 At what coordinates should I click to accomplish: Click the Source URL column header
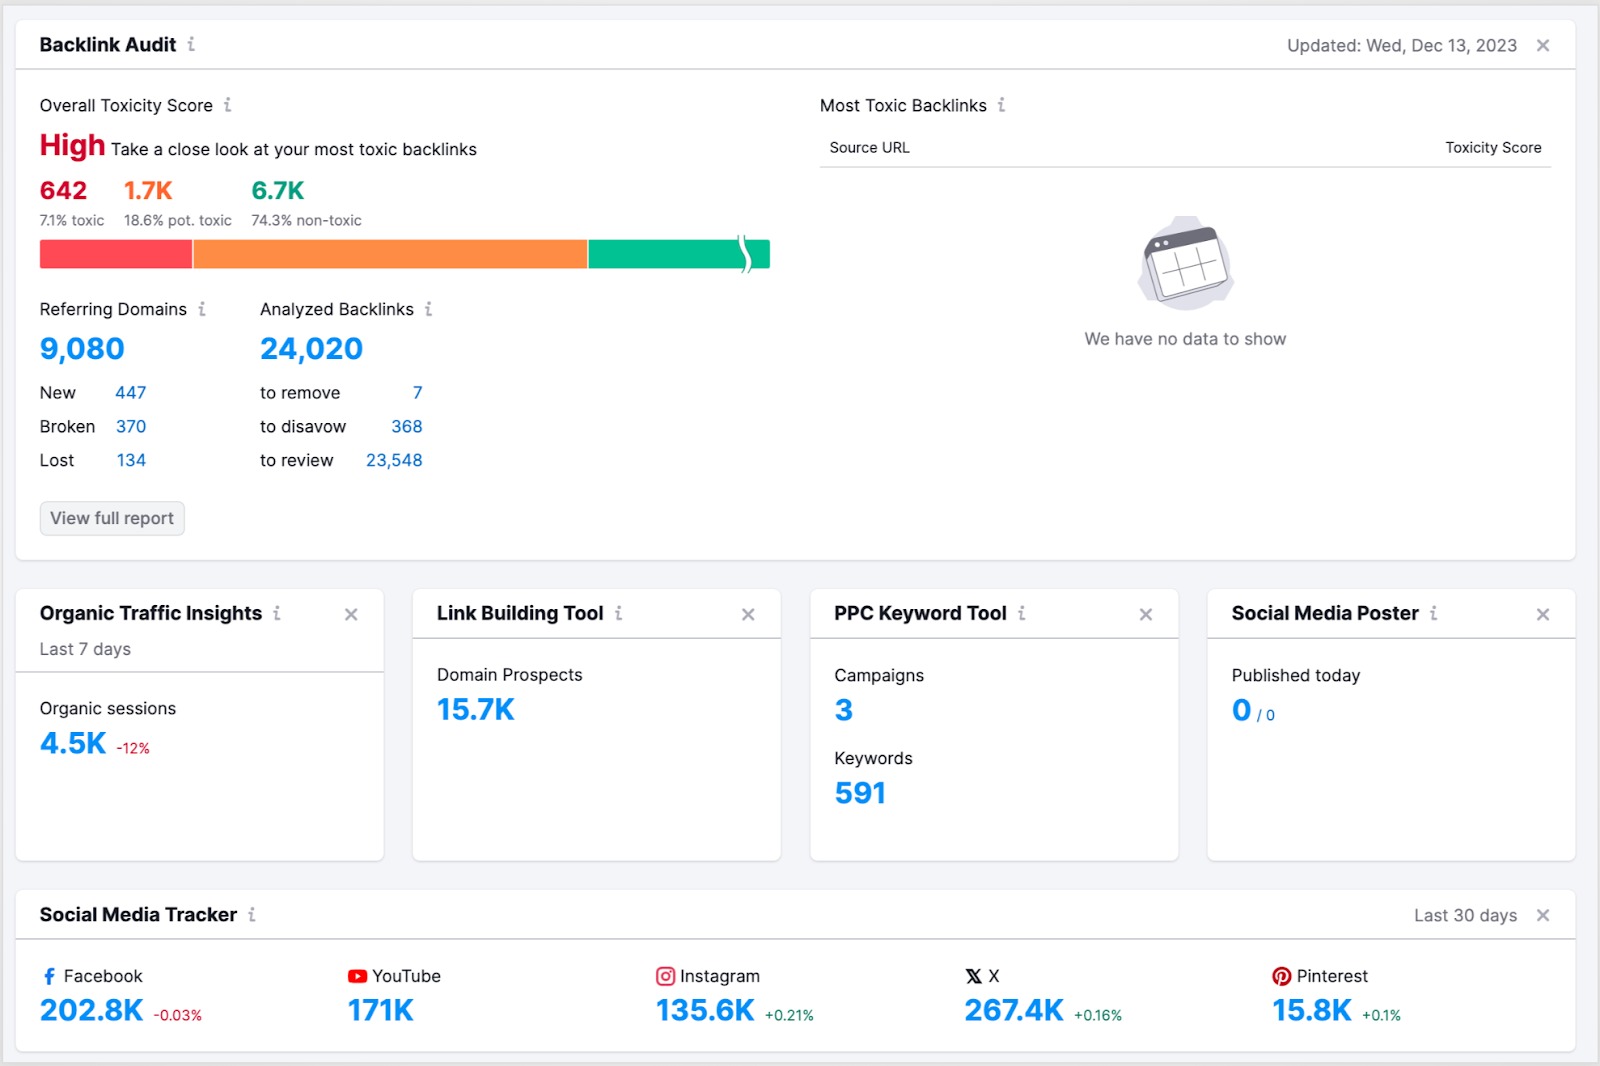click(869, 147)
